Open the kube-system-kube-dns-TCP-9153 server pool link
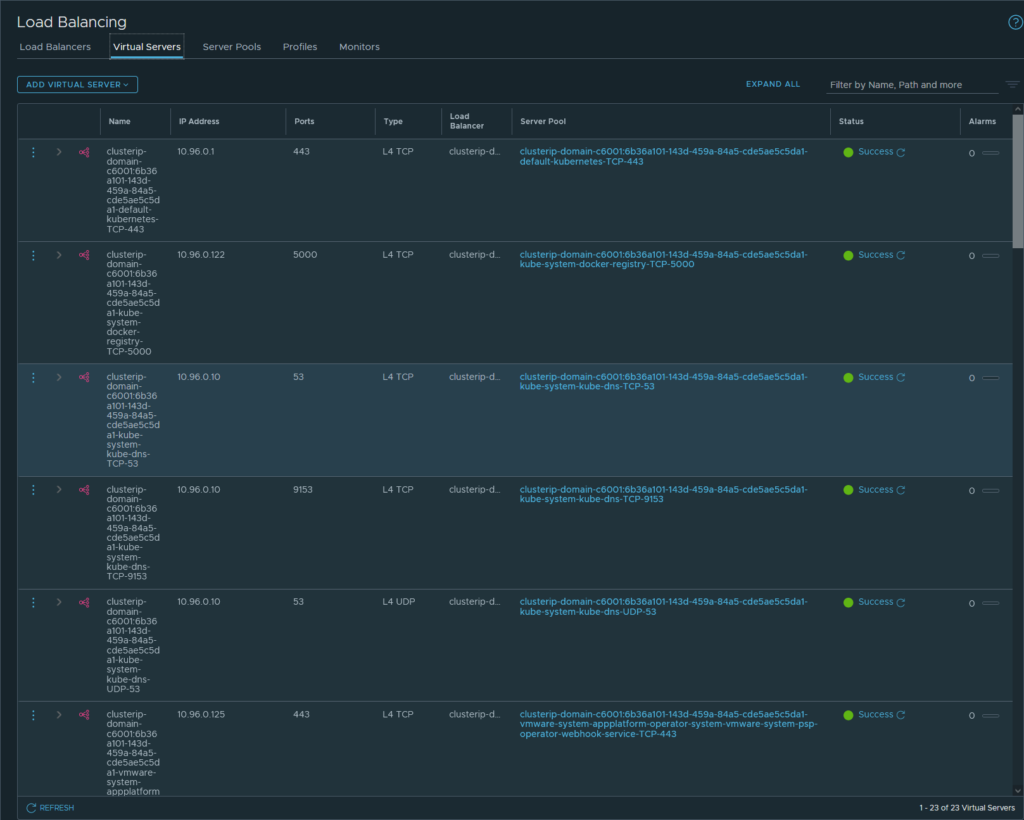 click(664, 494)
